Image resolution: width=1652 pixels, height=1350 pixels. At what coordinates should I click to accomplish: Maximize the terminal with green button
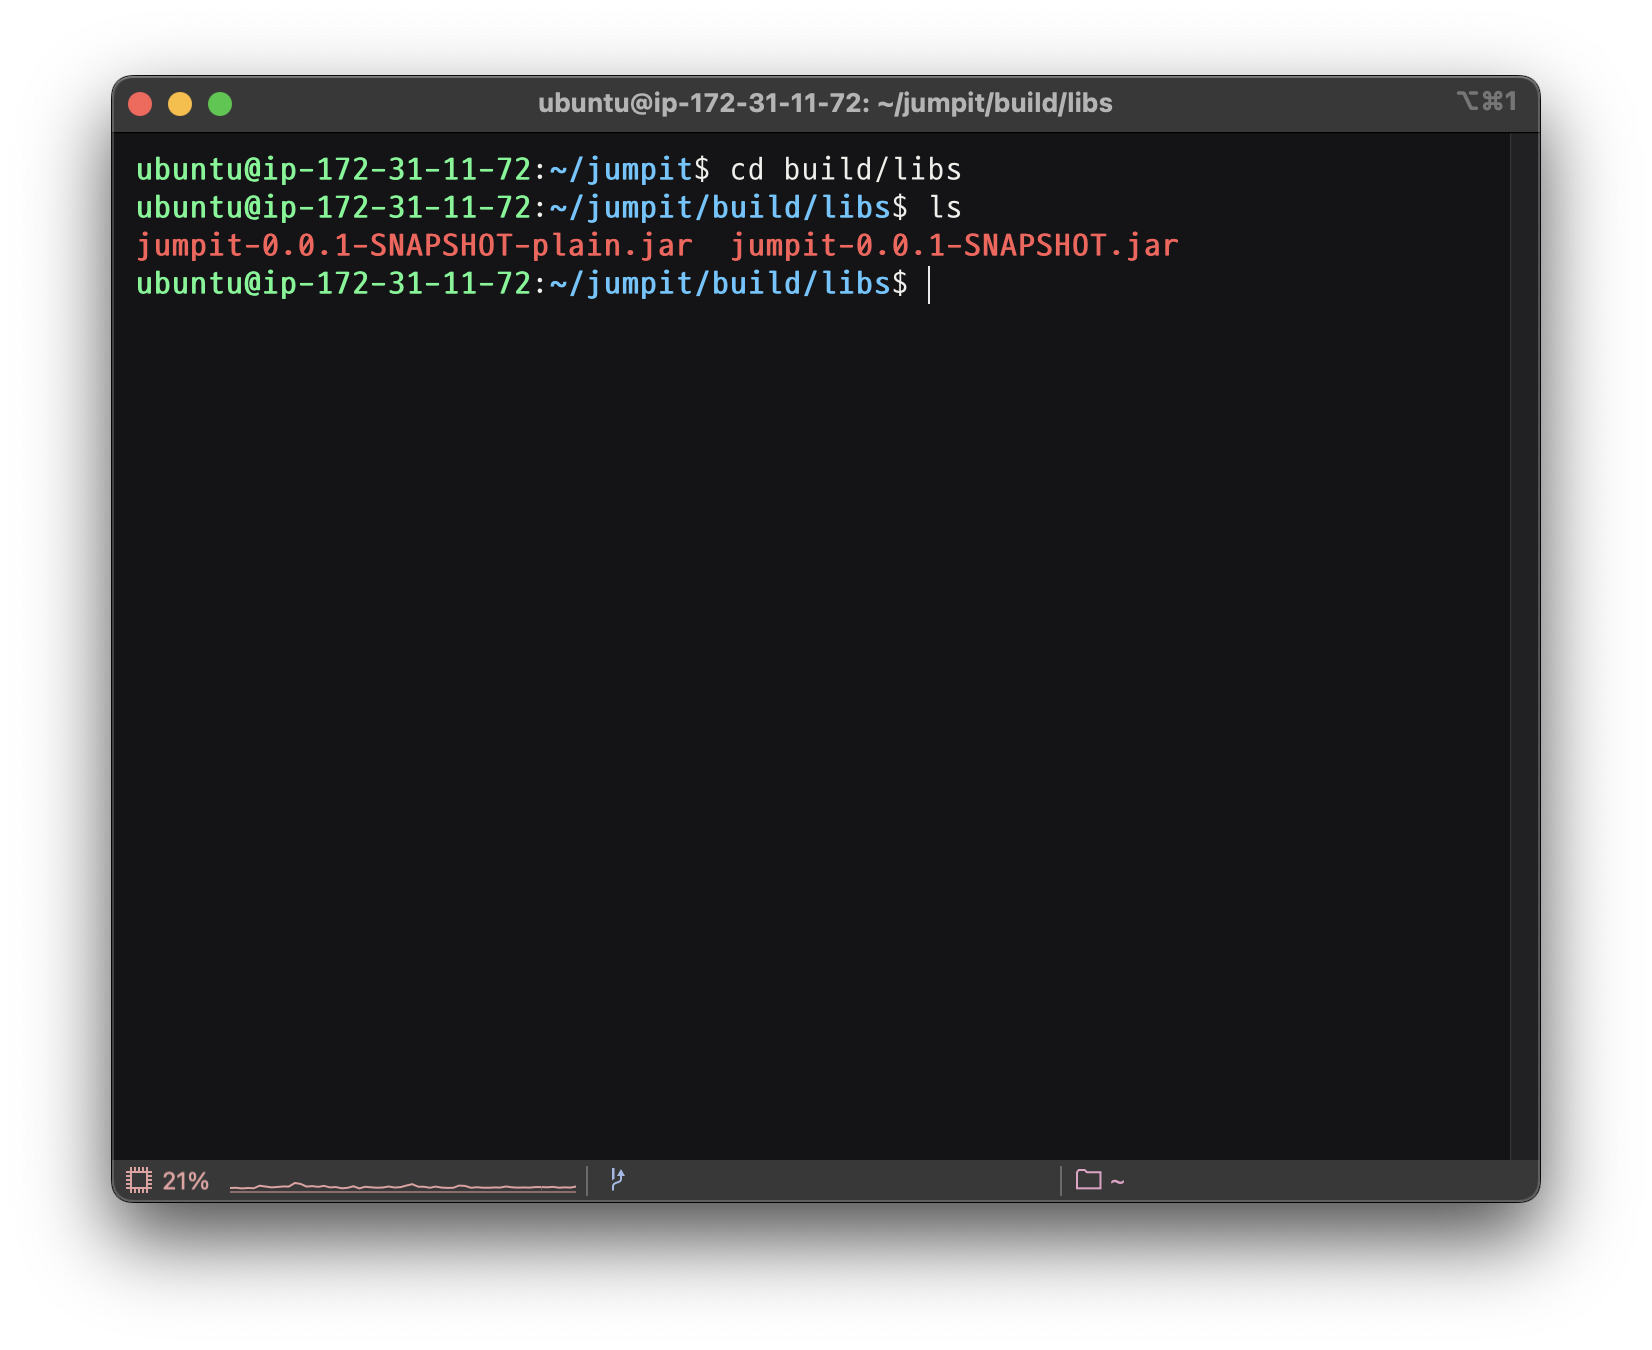(220, 104)
